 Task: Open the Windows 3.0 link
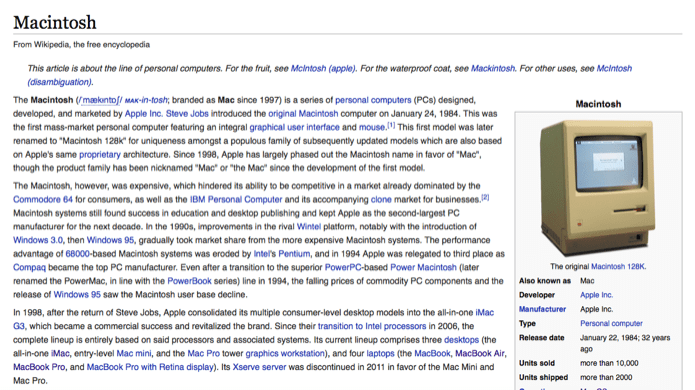[38, 240]
